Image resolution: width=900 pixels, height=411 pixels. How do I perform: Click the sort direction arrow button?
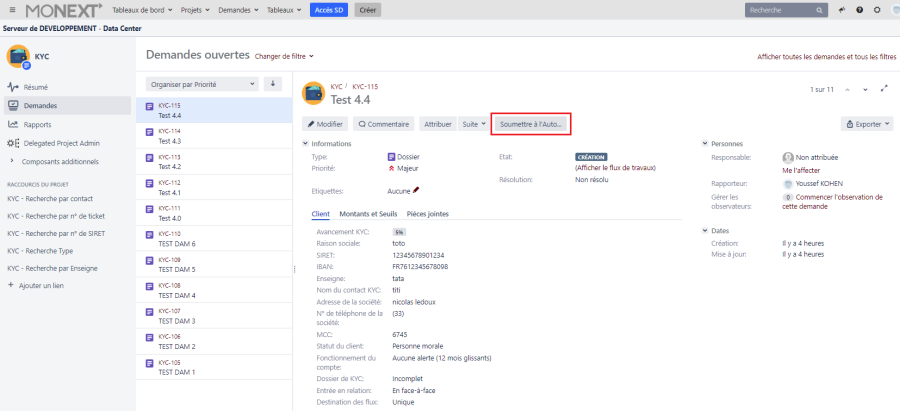tap(273, 84)
